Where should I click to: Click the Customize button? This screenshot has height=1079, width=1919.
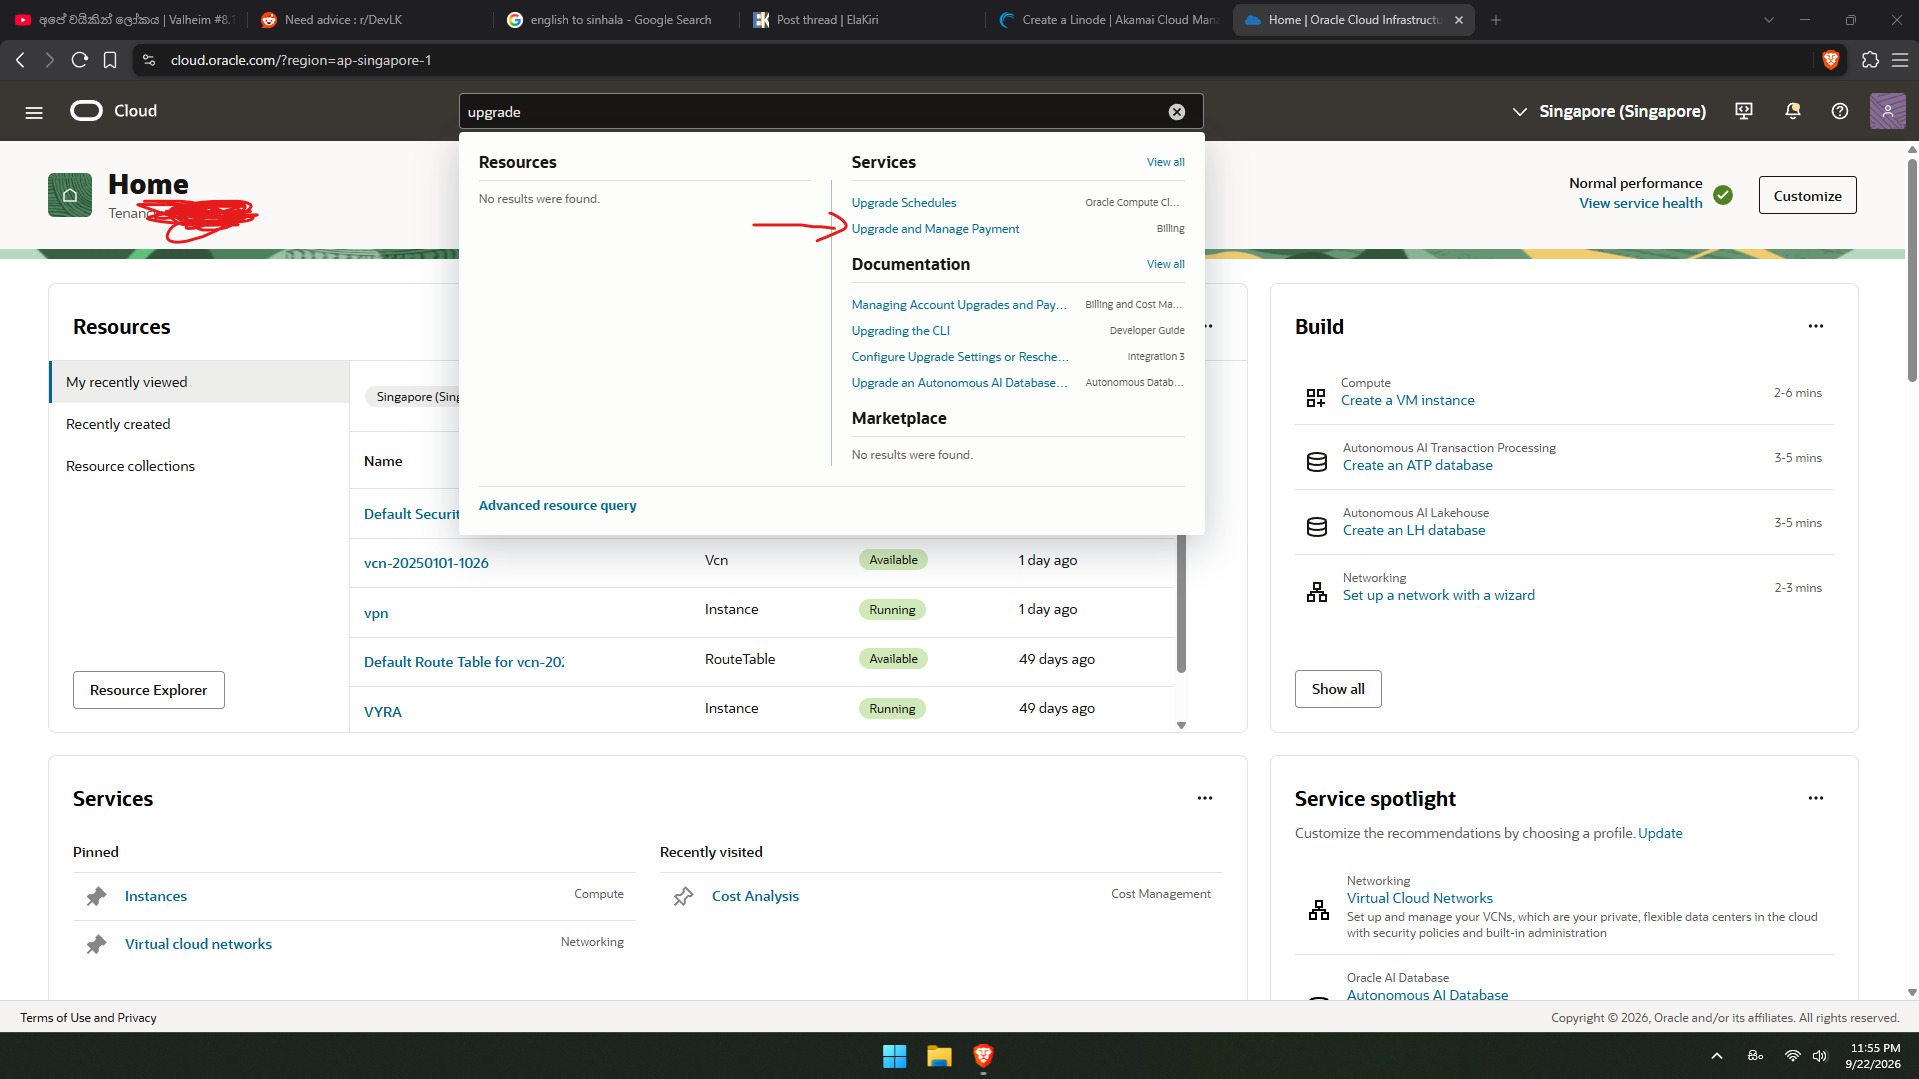pyautogui.click(x=1807, y=196)
